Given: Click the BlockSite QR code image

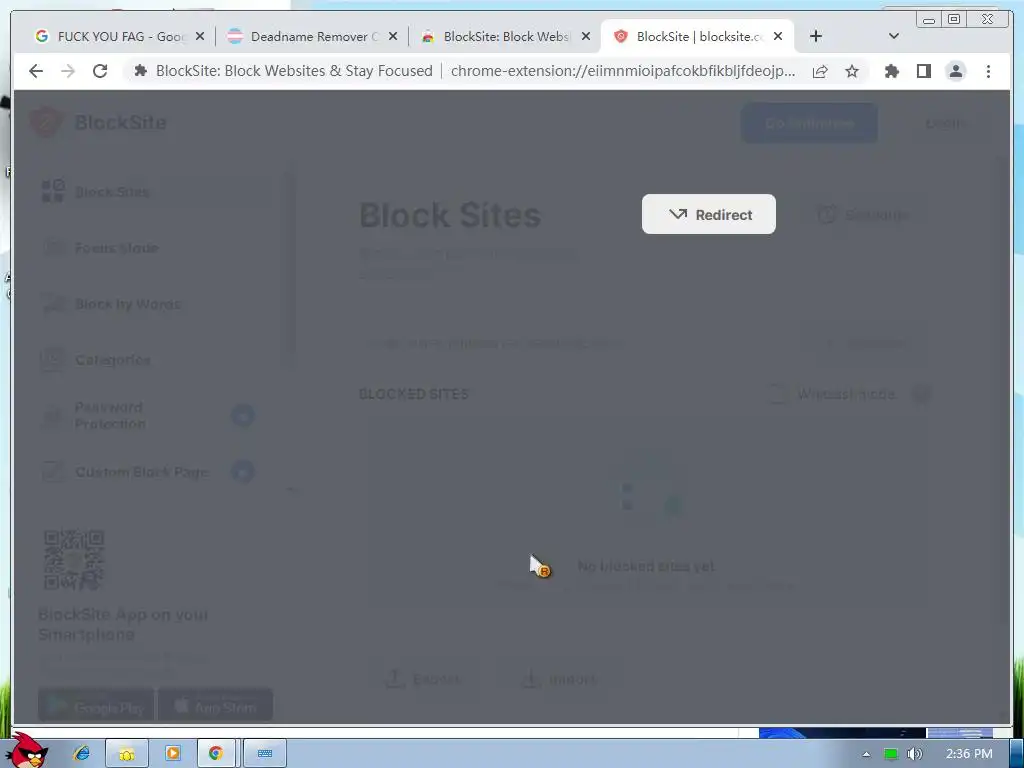Looking at the screenshot, I should pos(74,560).
